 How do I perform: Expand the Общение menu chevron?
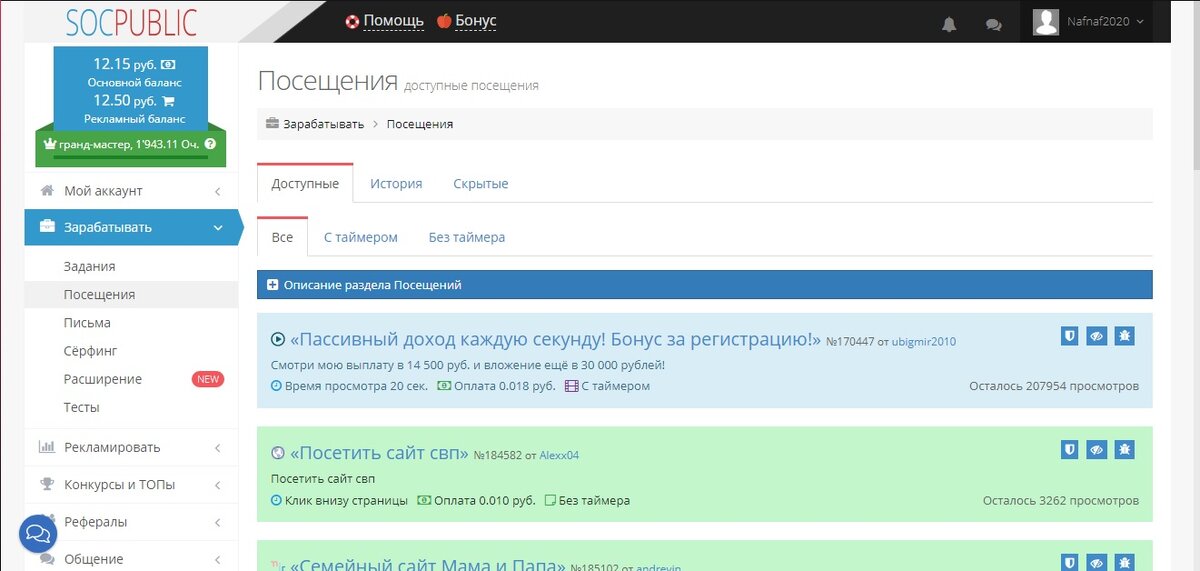218,559
